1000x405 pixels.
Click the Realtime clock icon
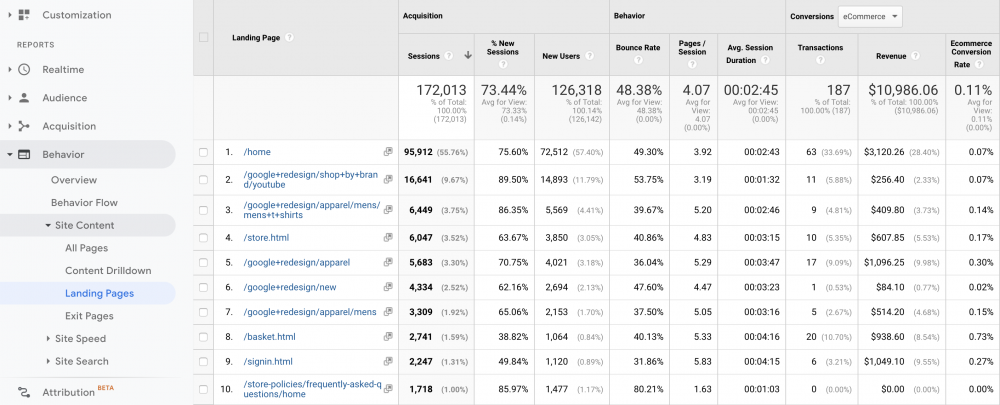(x=24, y=69)
